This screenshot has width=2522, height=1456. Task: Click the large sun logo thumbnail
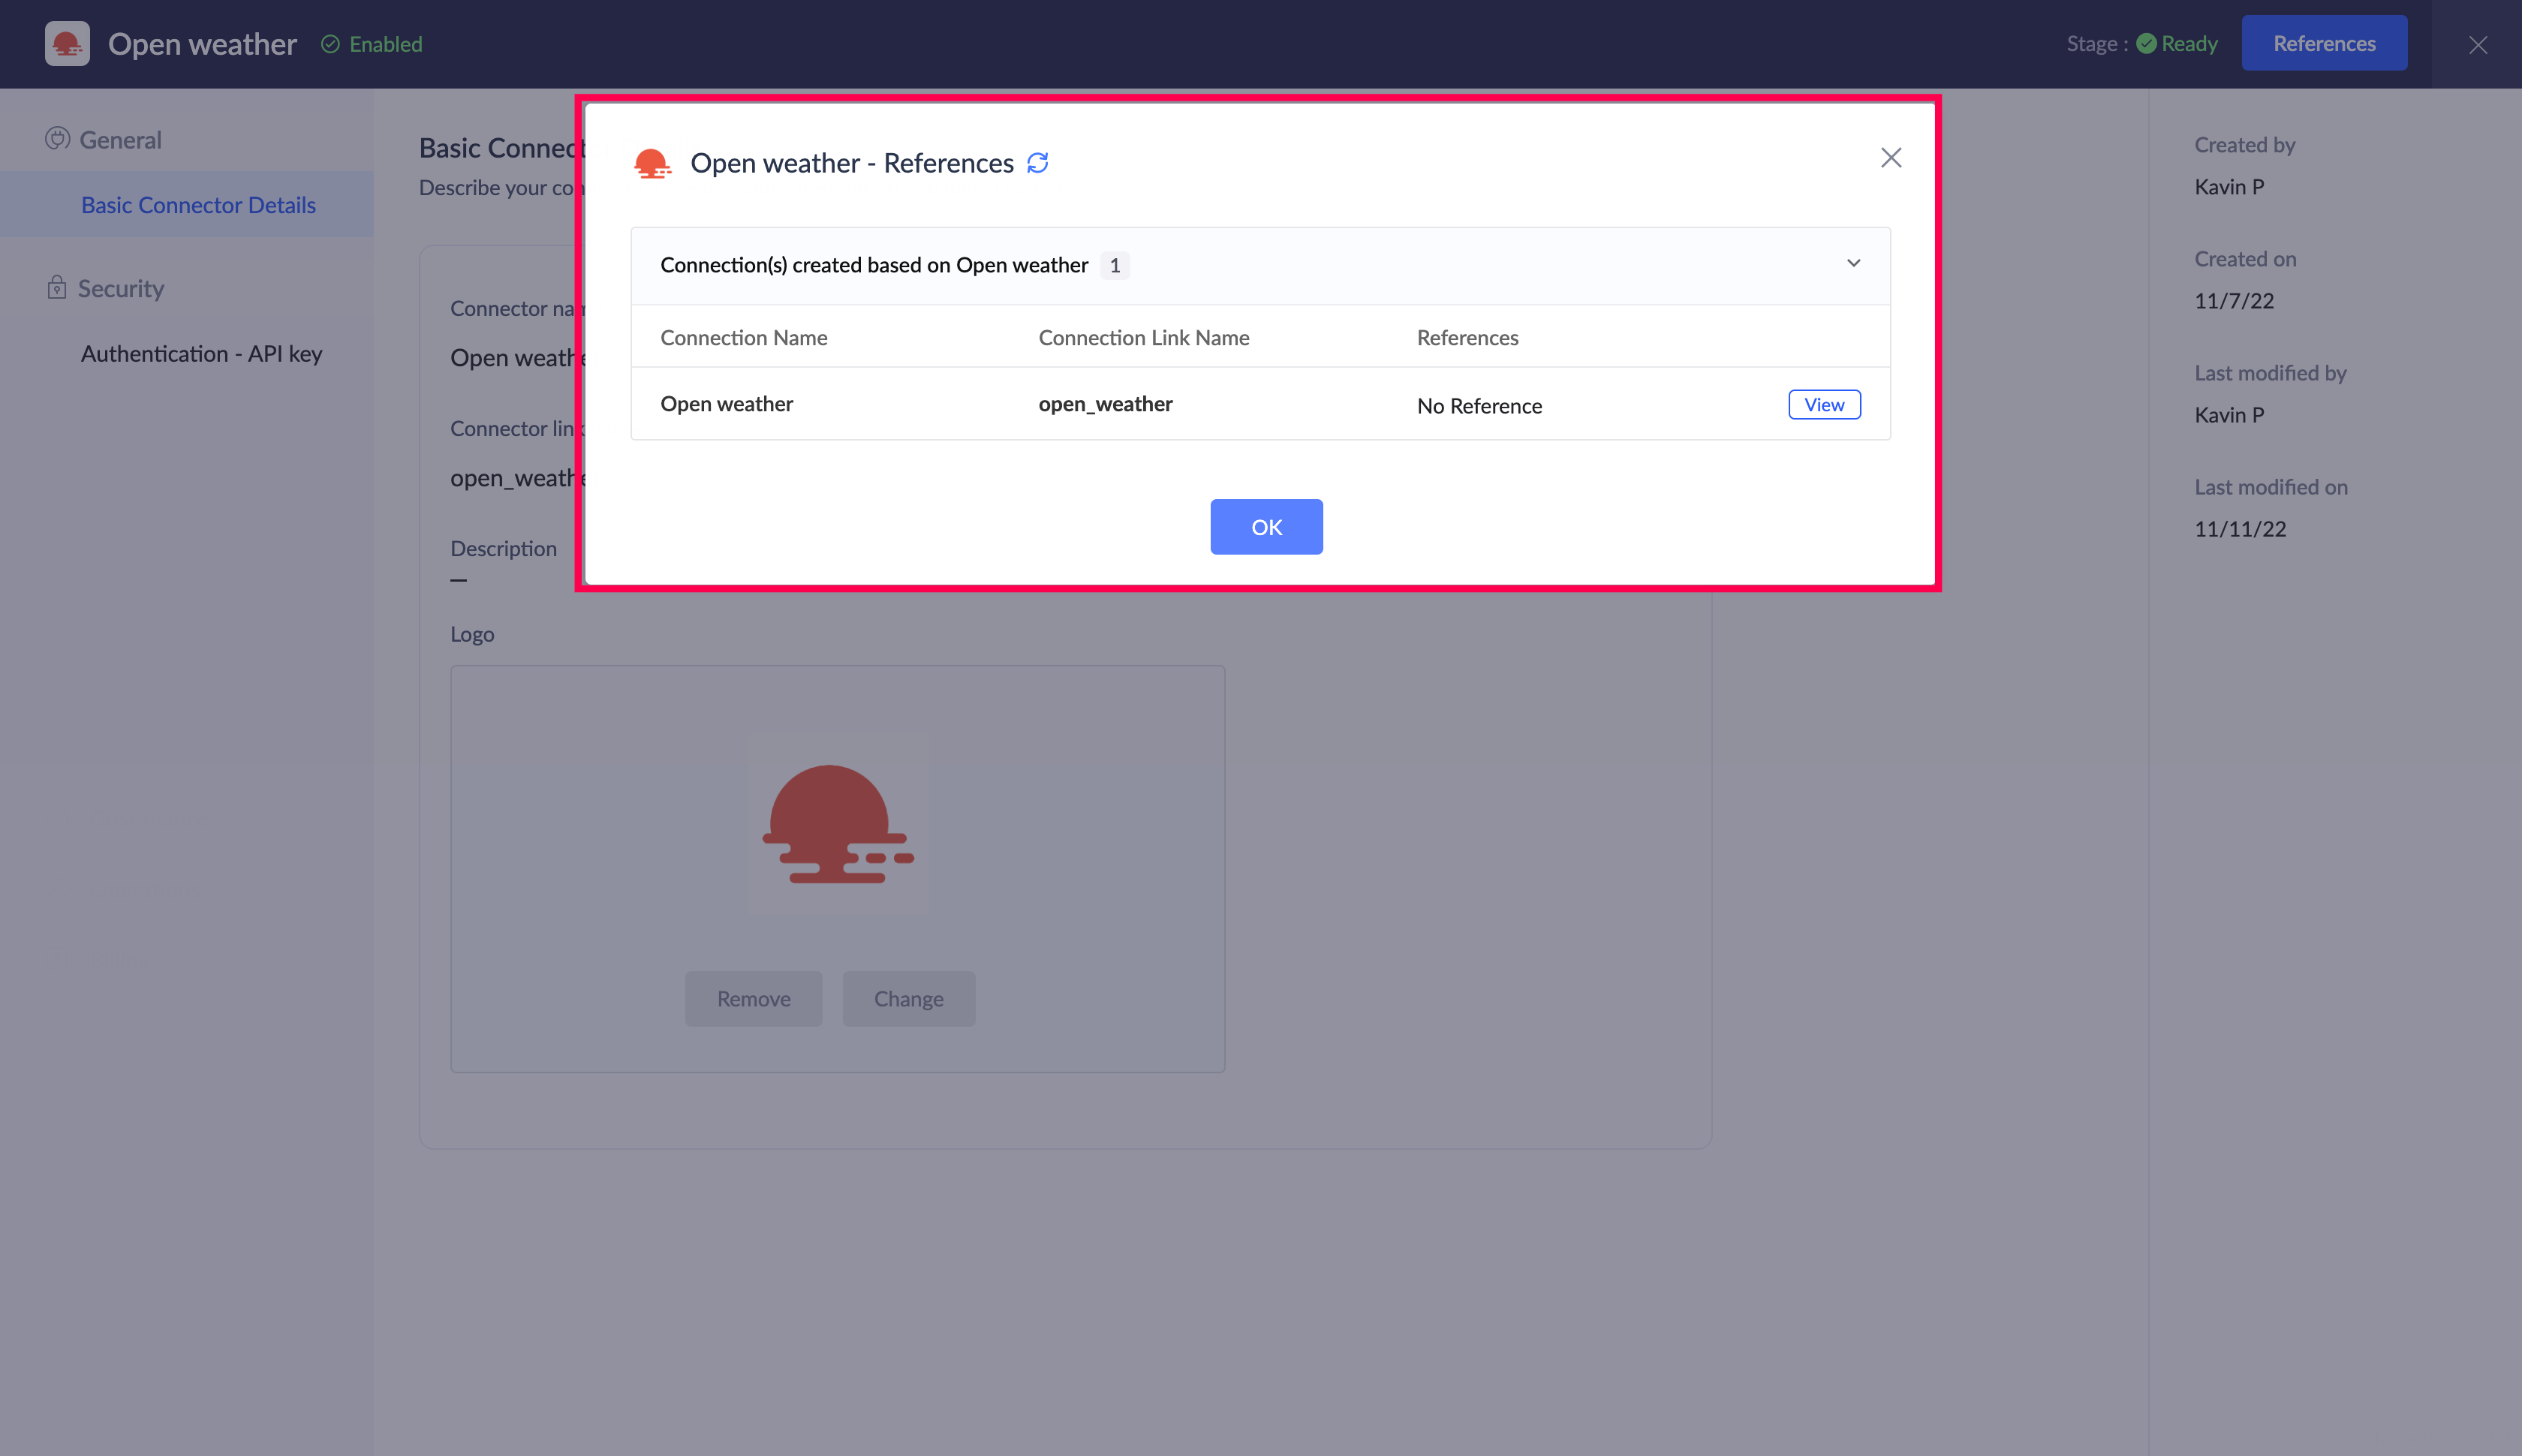click(x=837, y=825)
